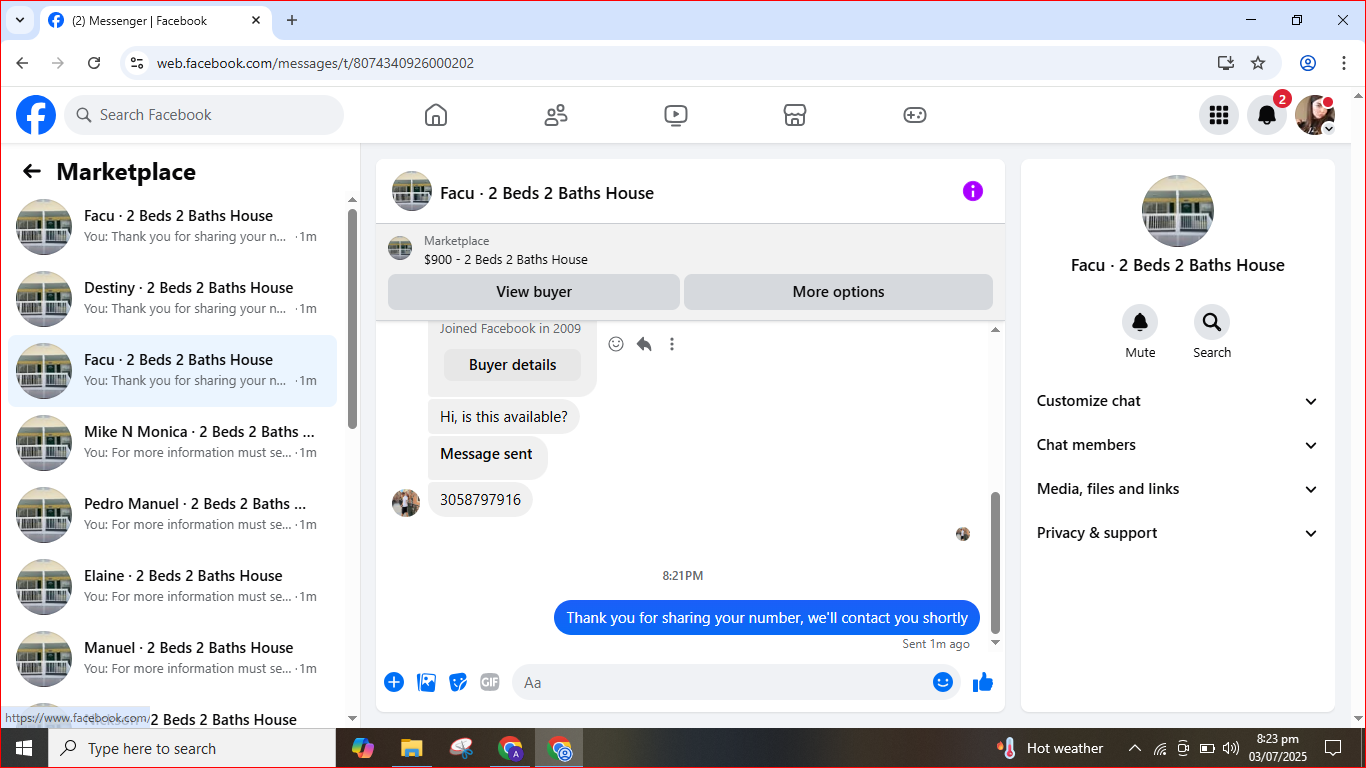Click the conversation list scrollbar
This screenshot has height=768, width=1366.
(352, 318)
